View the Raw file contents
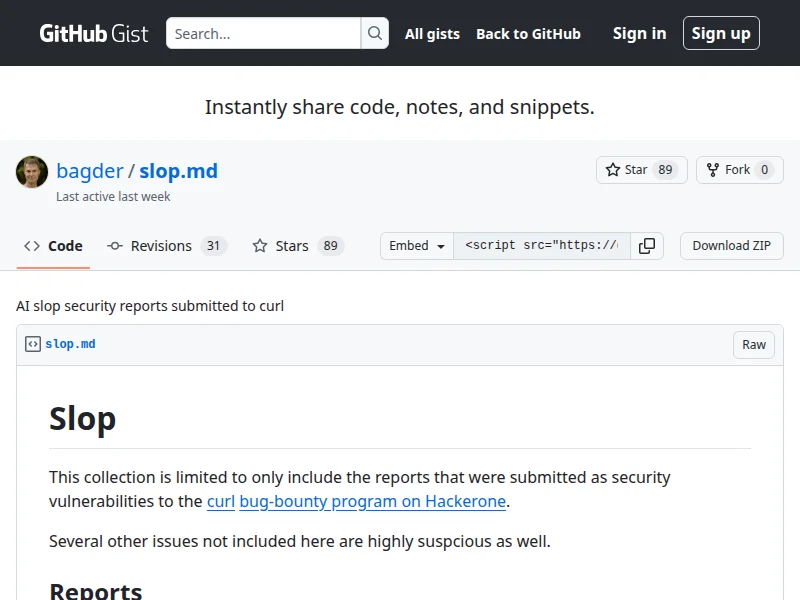Screen dimensions: 800x600 [x=754, y=345]
